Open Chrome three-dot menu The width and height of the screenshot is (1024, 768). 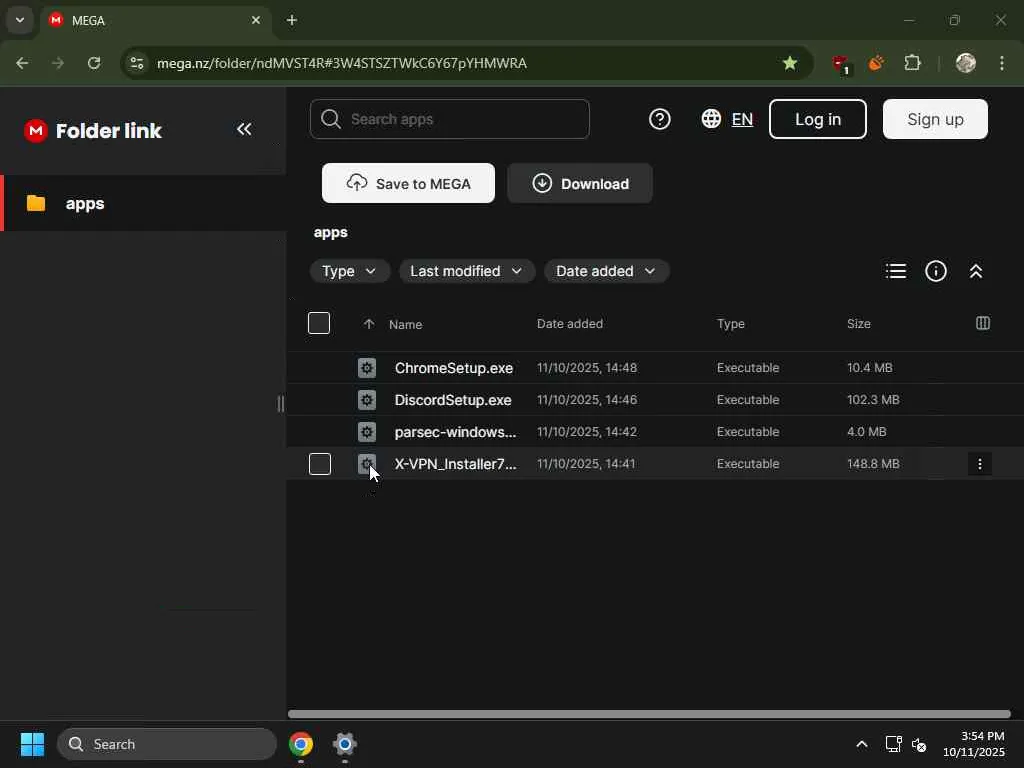(1002, 63)
